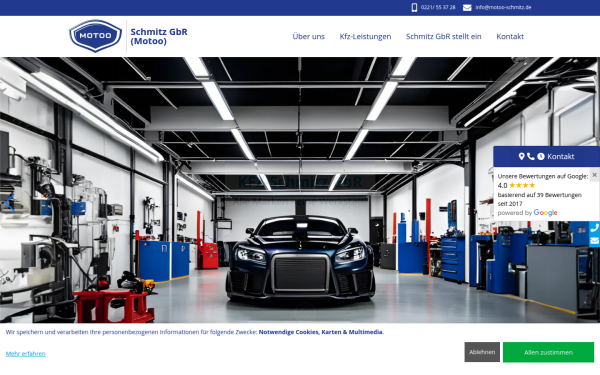Click the phone number 0221/ 55 37 28
The width and height of the screenshot is (600, 375).
[x=438, y=7]
